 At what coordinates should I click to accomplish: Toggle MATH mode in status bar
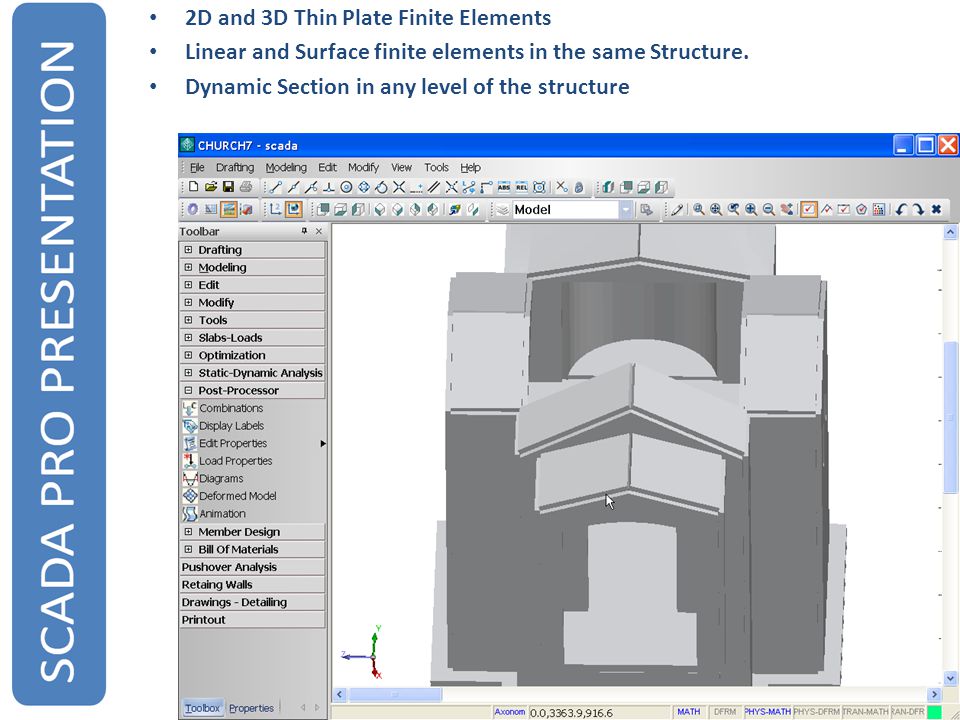(x=689, y=712)
